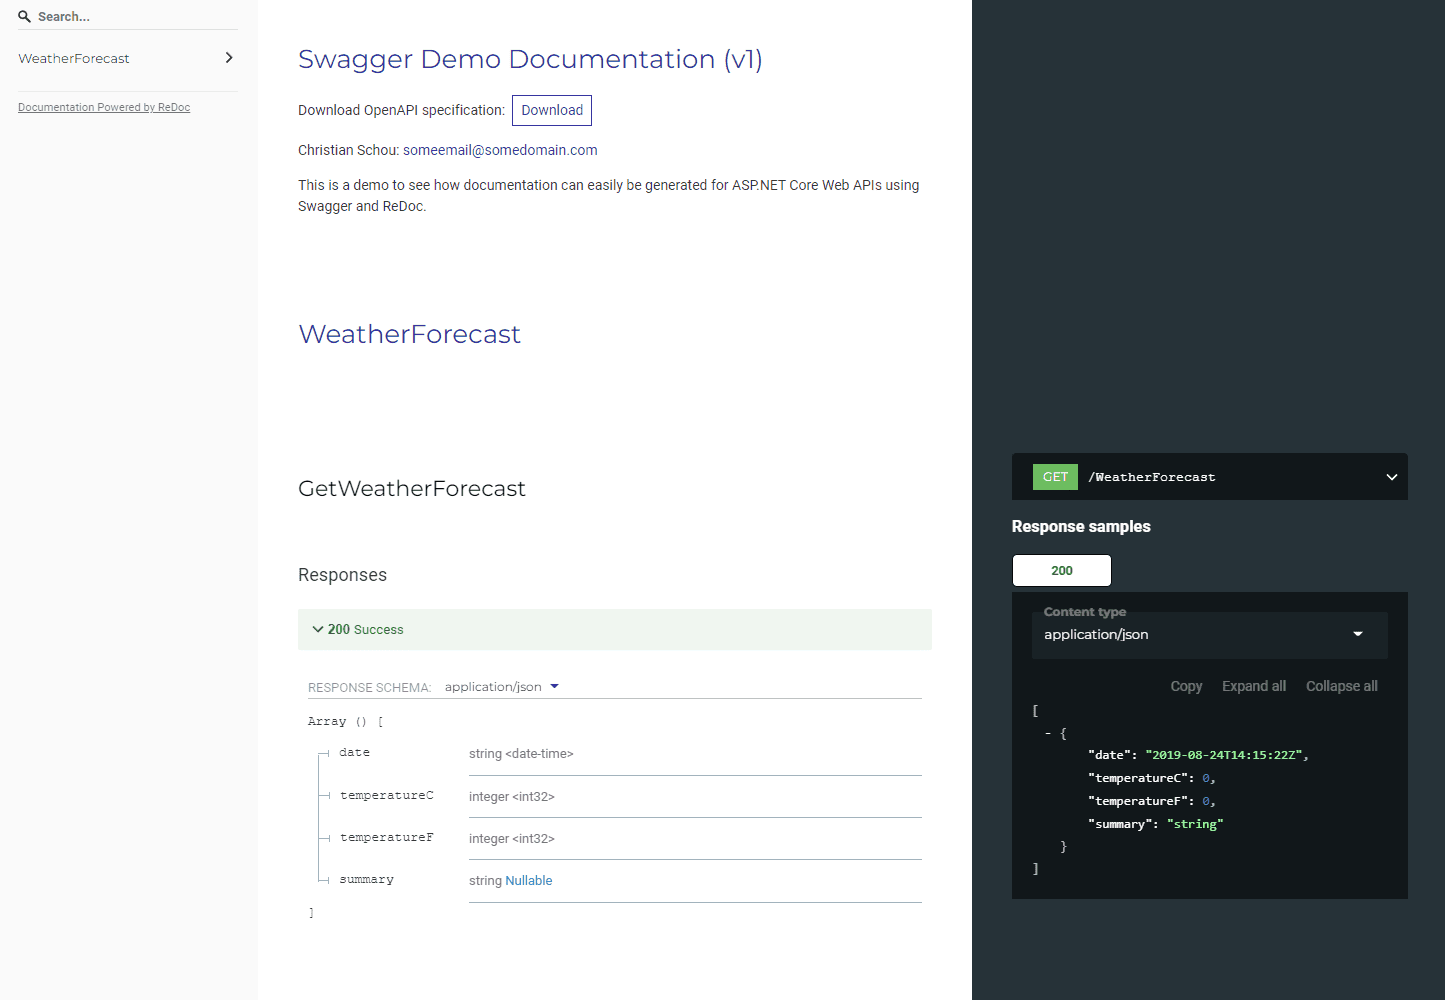Click the date row in response schema
Screen dimensions: 1445x1000
[355, 752]
